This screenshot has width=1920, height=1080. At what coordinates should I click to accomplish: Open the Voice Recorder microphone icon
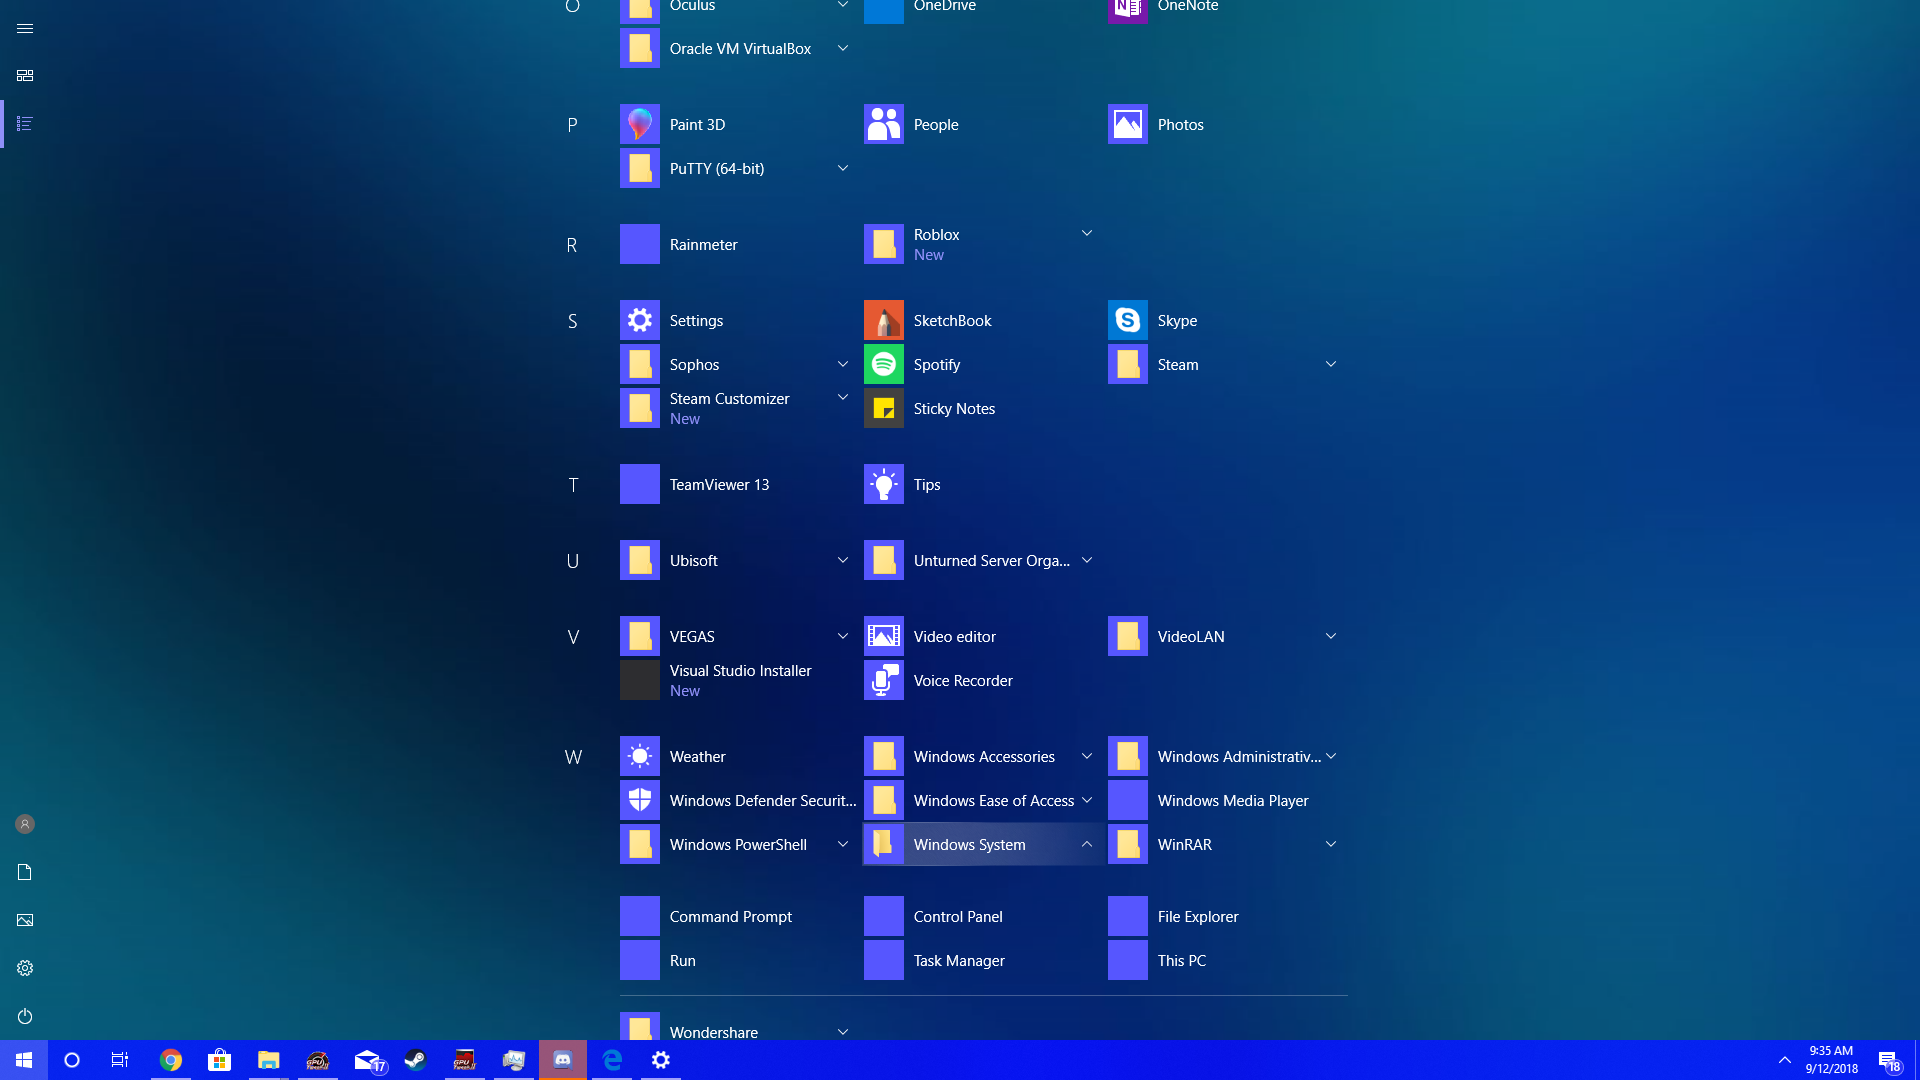pos(884,680)
